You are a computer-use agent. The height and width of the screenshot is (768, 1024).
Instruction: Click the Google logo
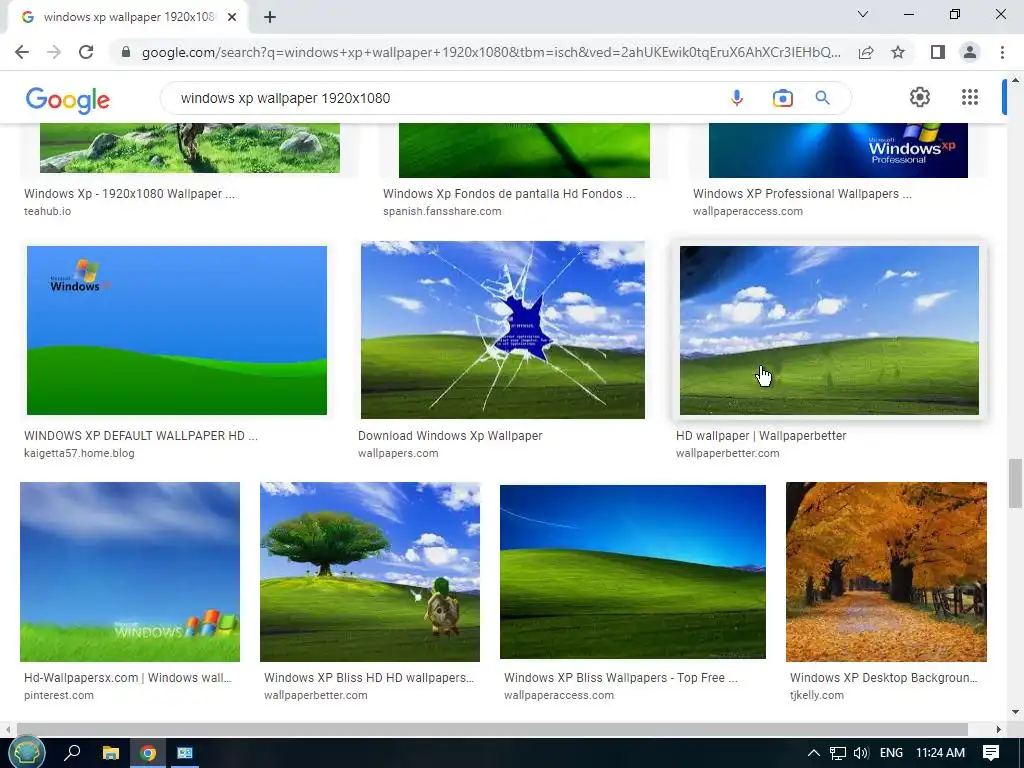[67, 100]
